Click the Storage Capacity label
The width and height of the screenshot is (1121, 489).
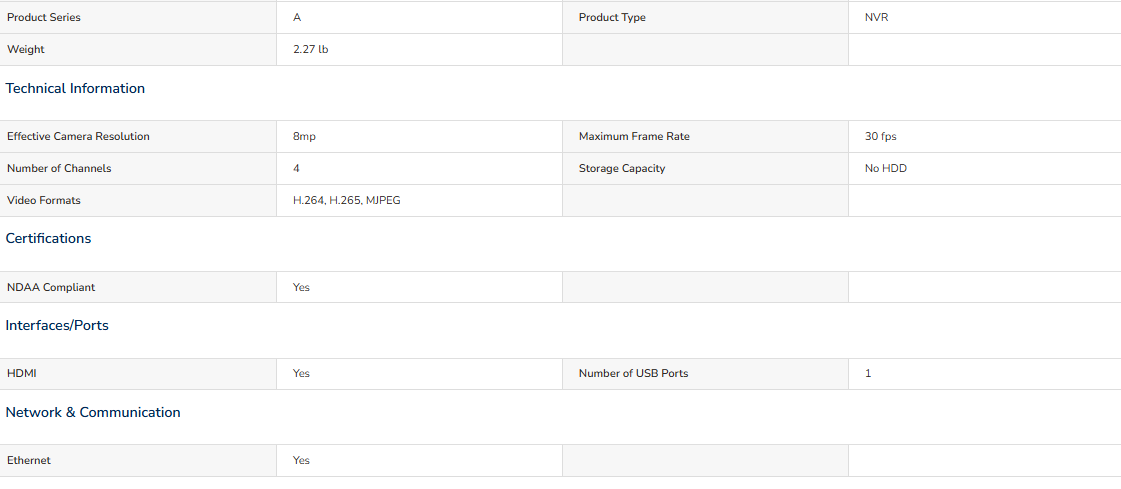click(622, 169)
